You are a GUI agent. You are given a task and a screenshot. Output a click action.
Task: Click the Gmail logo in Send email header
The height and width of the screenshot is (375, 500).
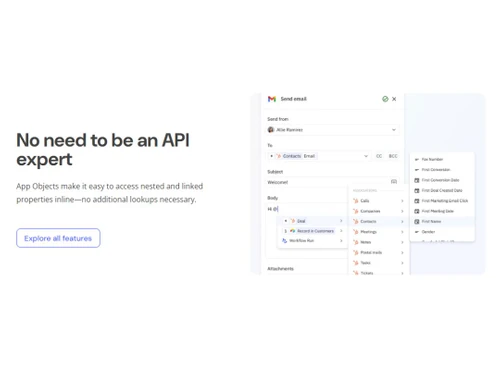[272, 99]
